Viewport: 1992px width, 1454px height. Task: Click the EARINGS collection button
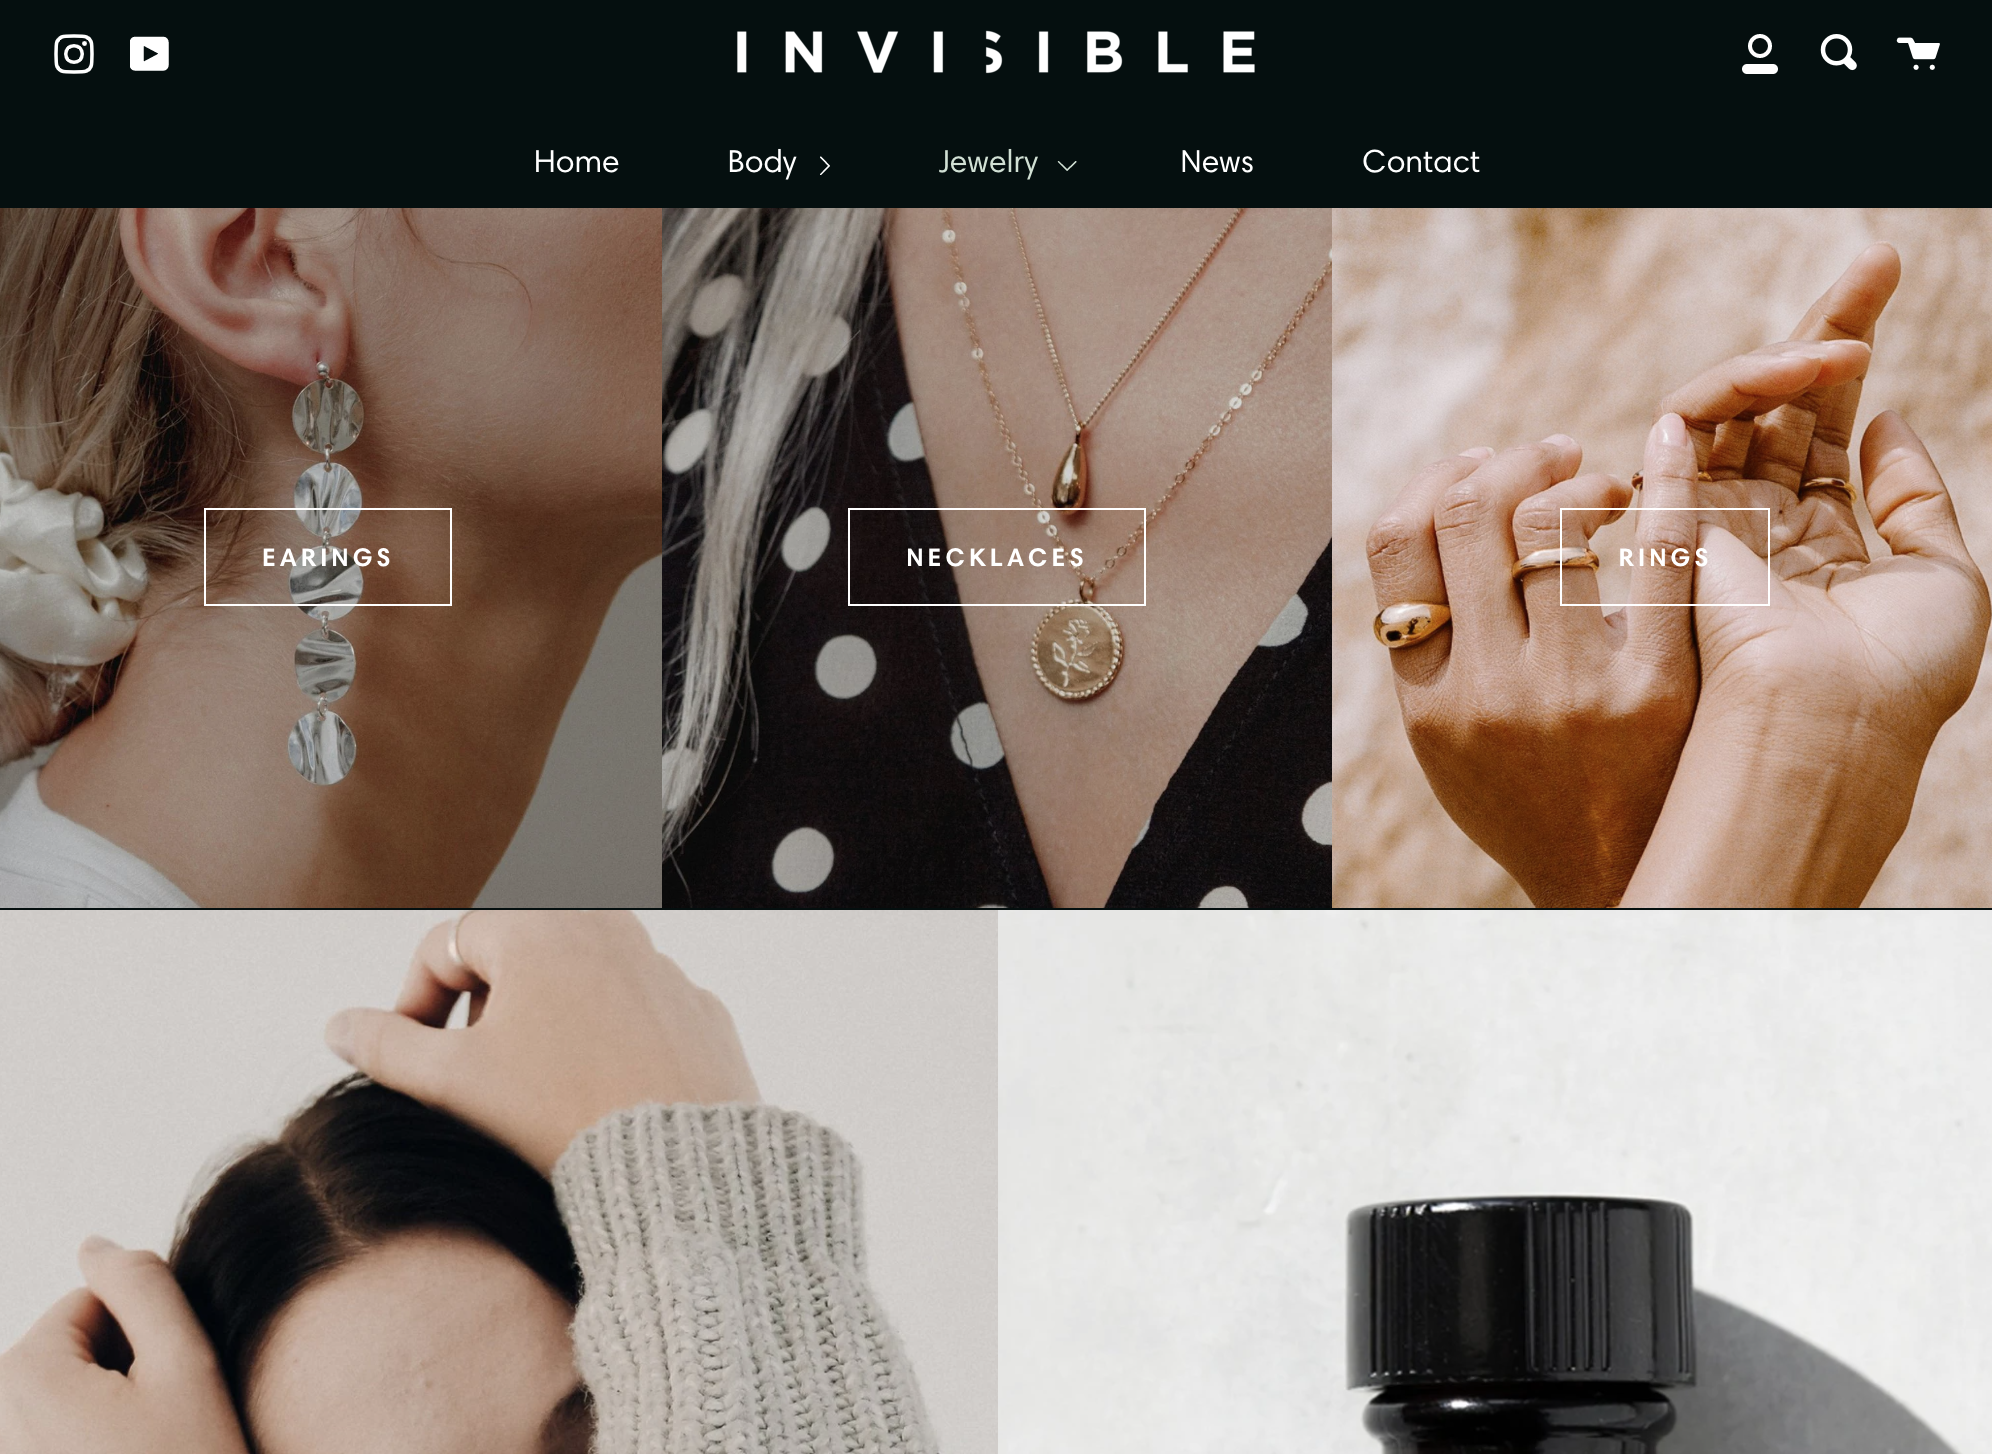coord(328,557)
